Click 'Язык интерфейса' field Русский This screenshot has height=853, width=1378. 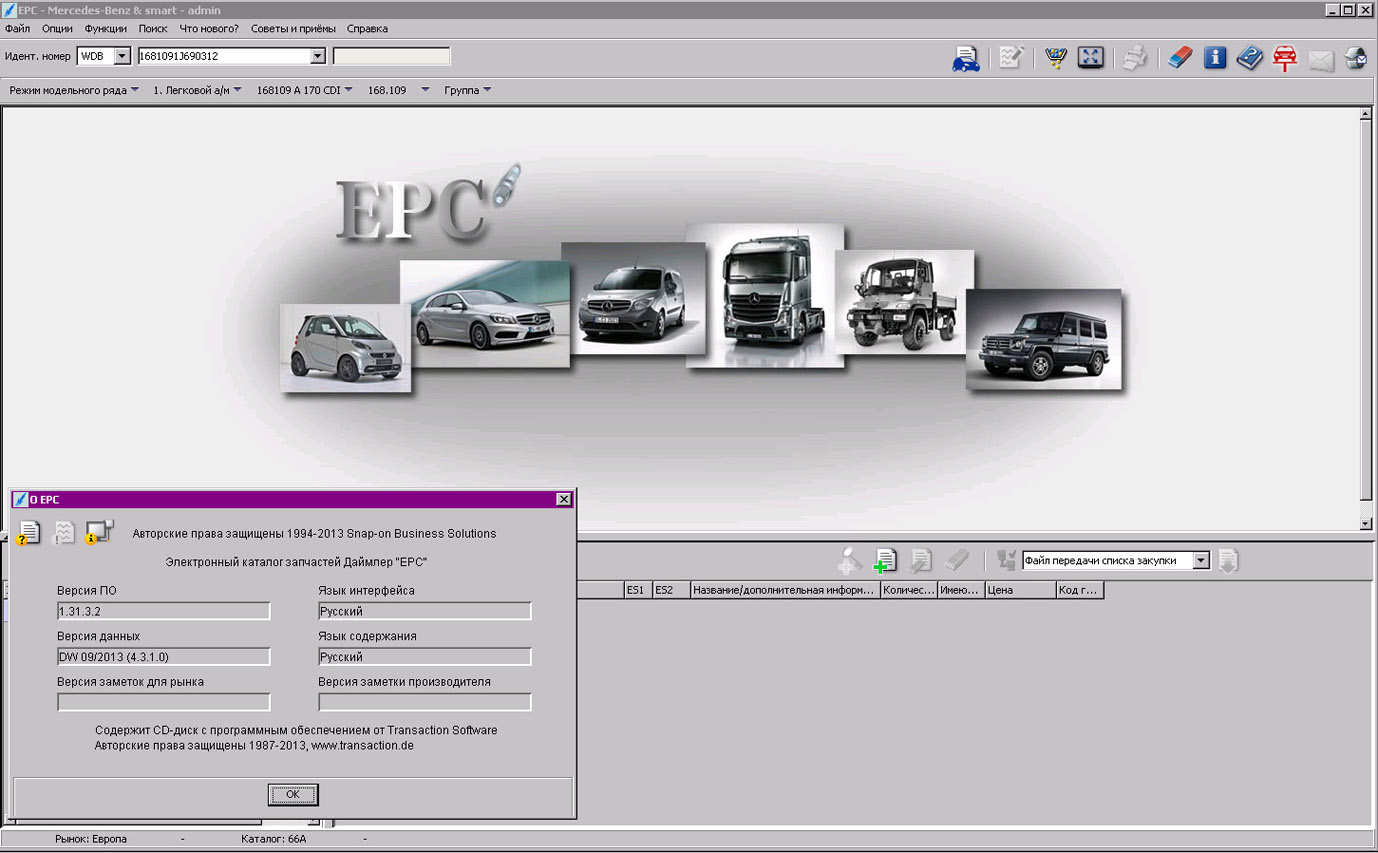pos(425,611)
